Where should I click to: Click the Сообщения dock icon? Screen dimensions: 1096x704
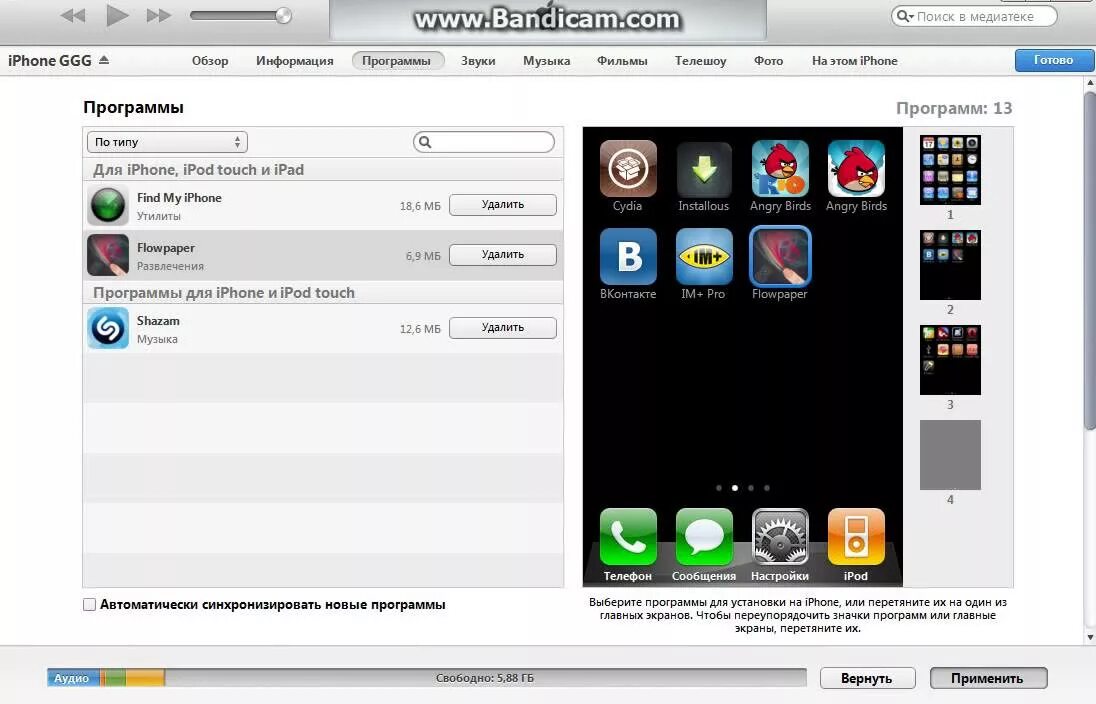click(704, 537)
